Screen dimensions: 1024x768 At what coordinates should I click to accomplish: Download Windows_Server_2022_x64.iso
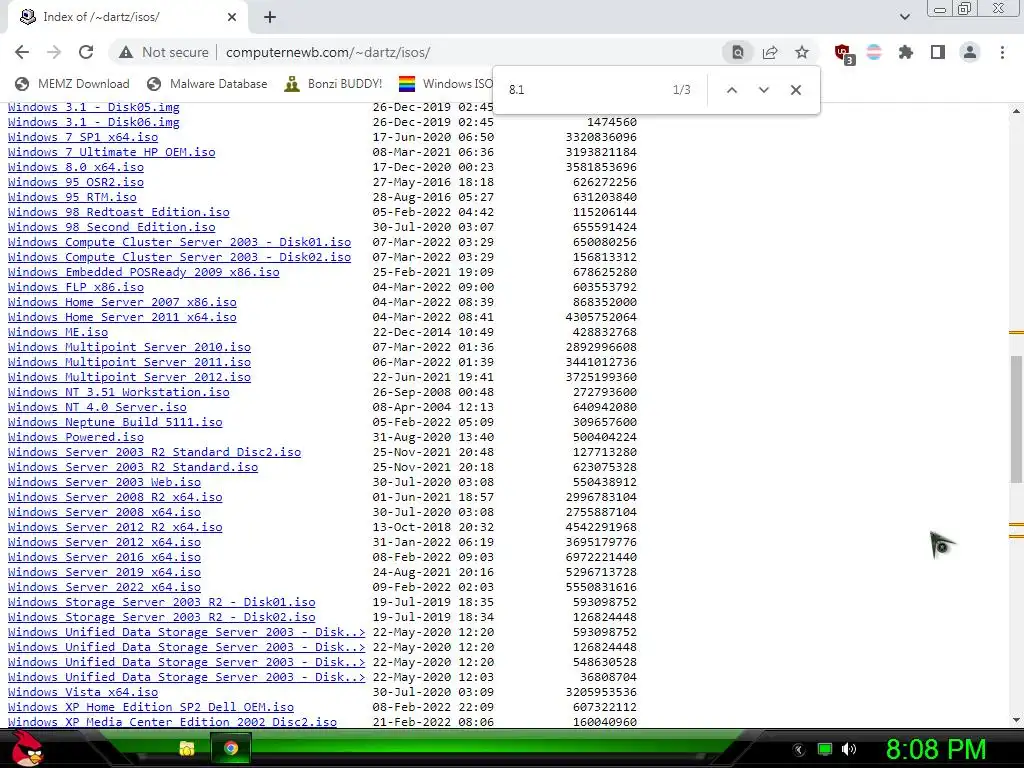tap(104, 587)
